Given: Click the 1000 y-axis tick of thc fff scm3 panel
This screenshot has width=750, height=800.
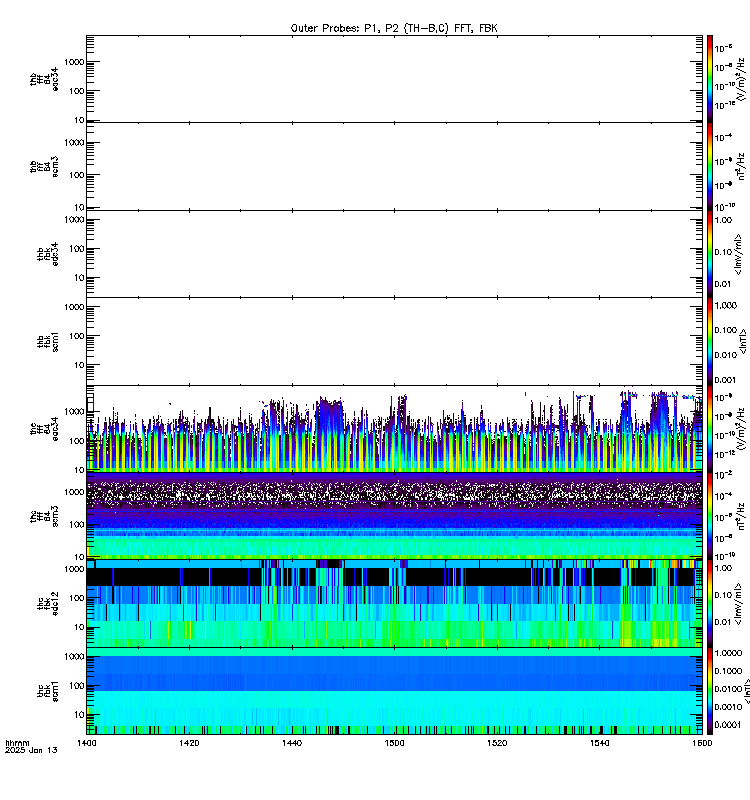Looking at the screenshot, I should point(74,492).
